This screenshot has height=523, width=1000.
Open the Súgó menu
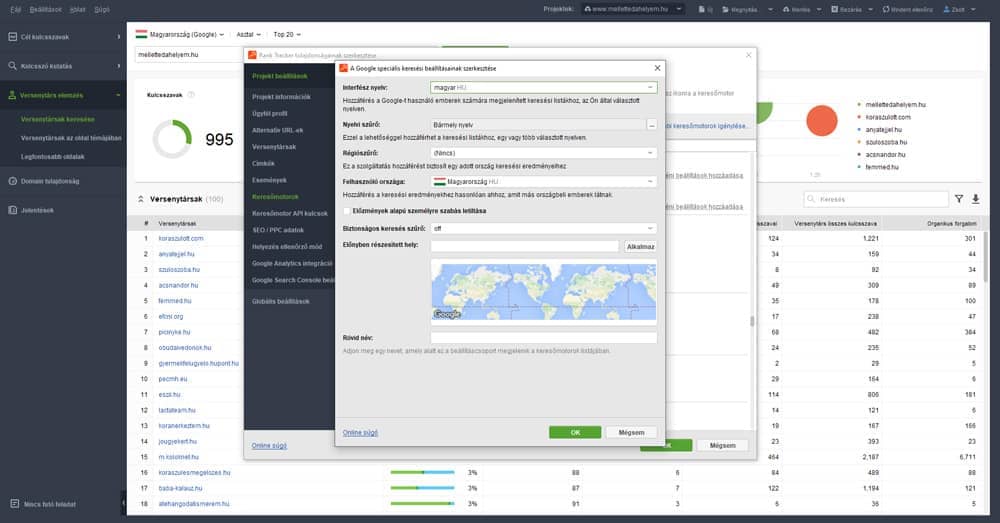(102, 10)
